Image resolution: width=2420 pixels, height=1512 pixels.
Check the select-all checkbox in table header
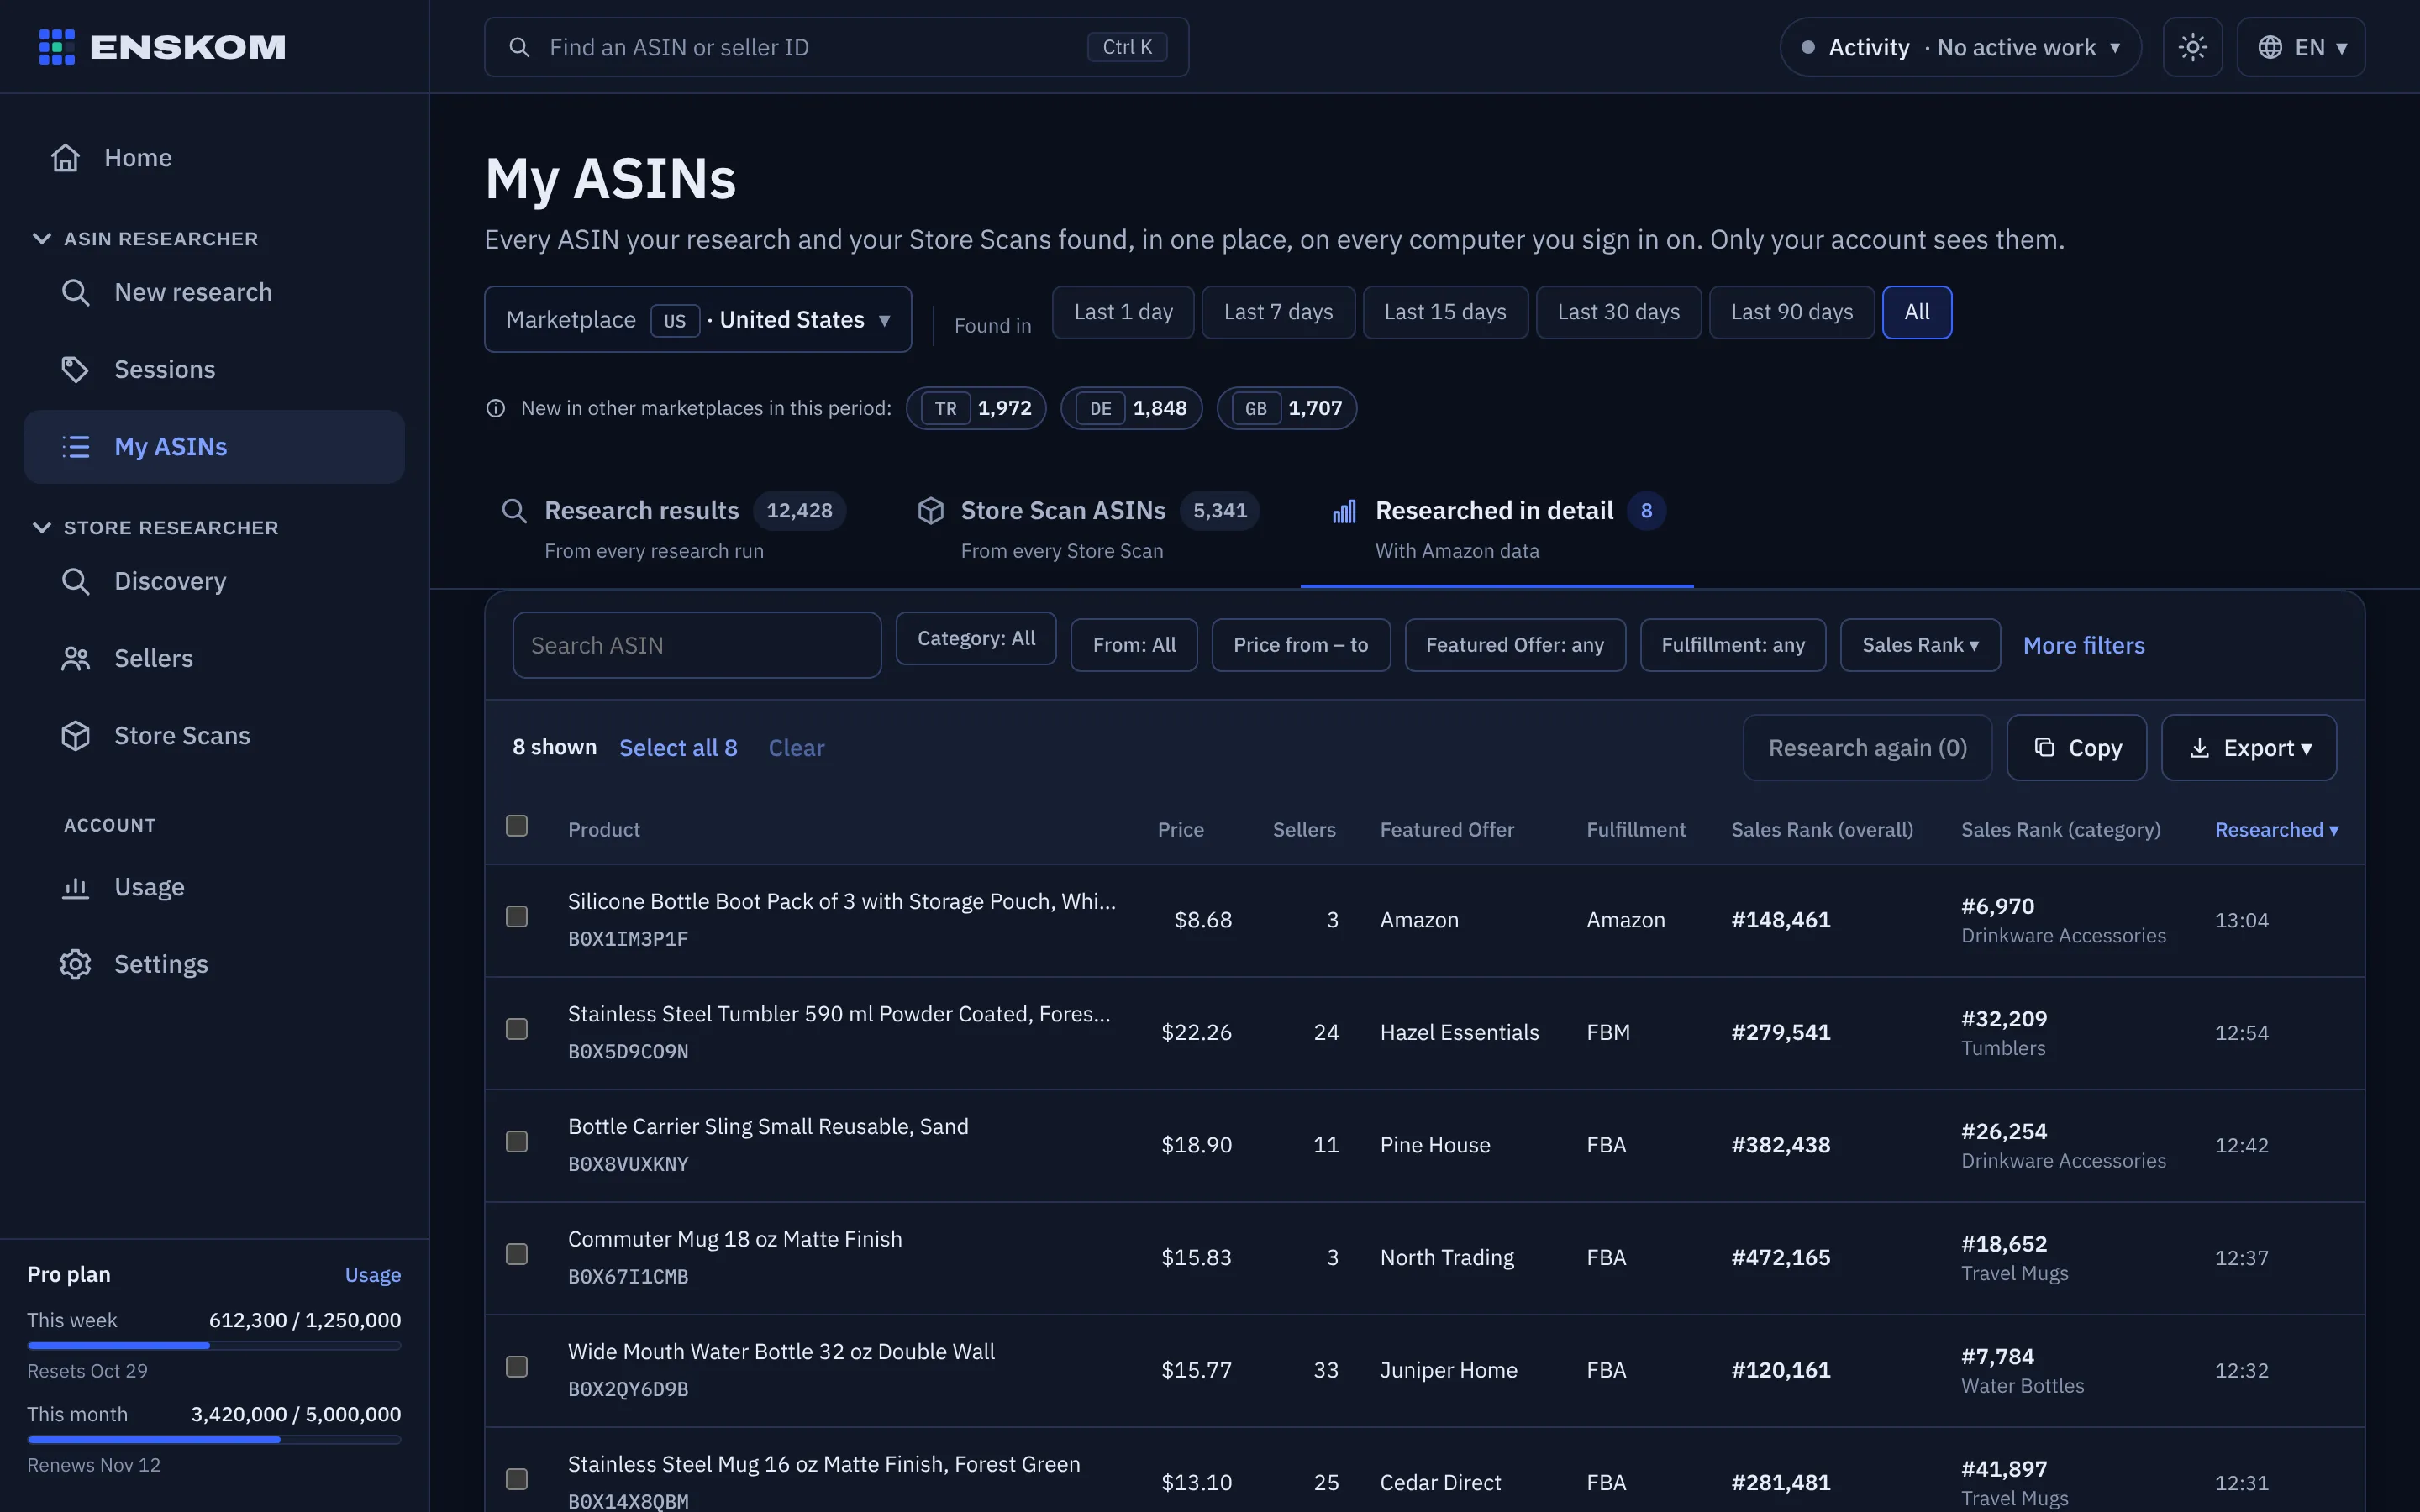click(x=517, y=826)
